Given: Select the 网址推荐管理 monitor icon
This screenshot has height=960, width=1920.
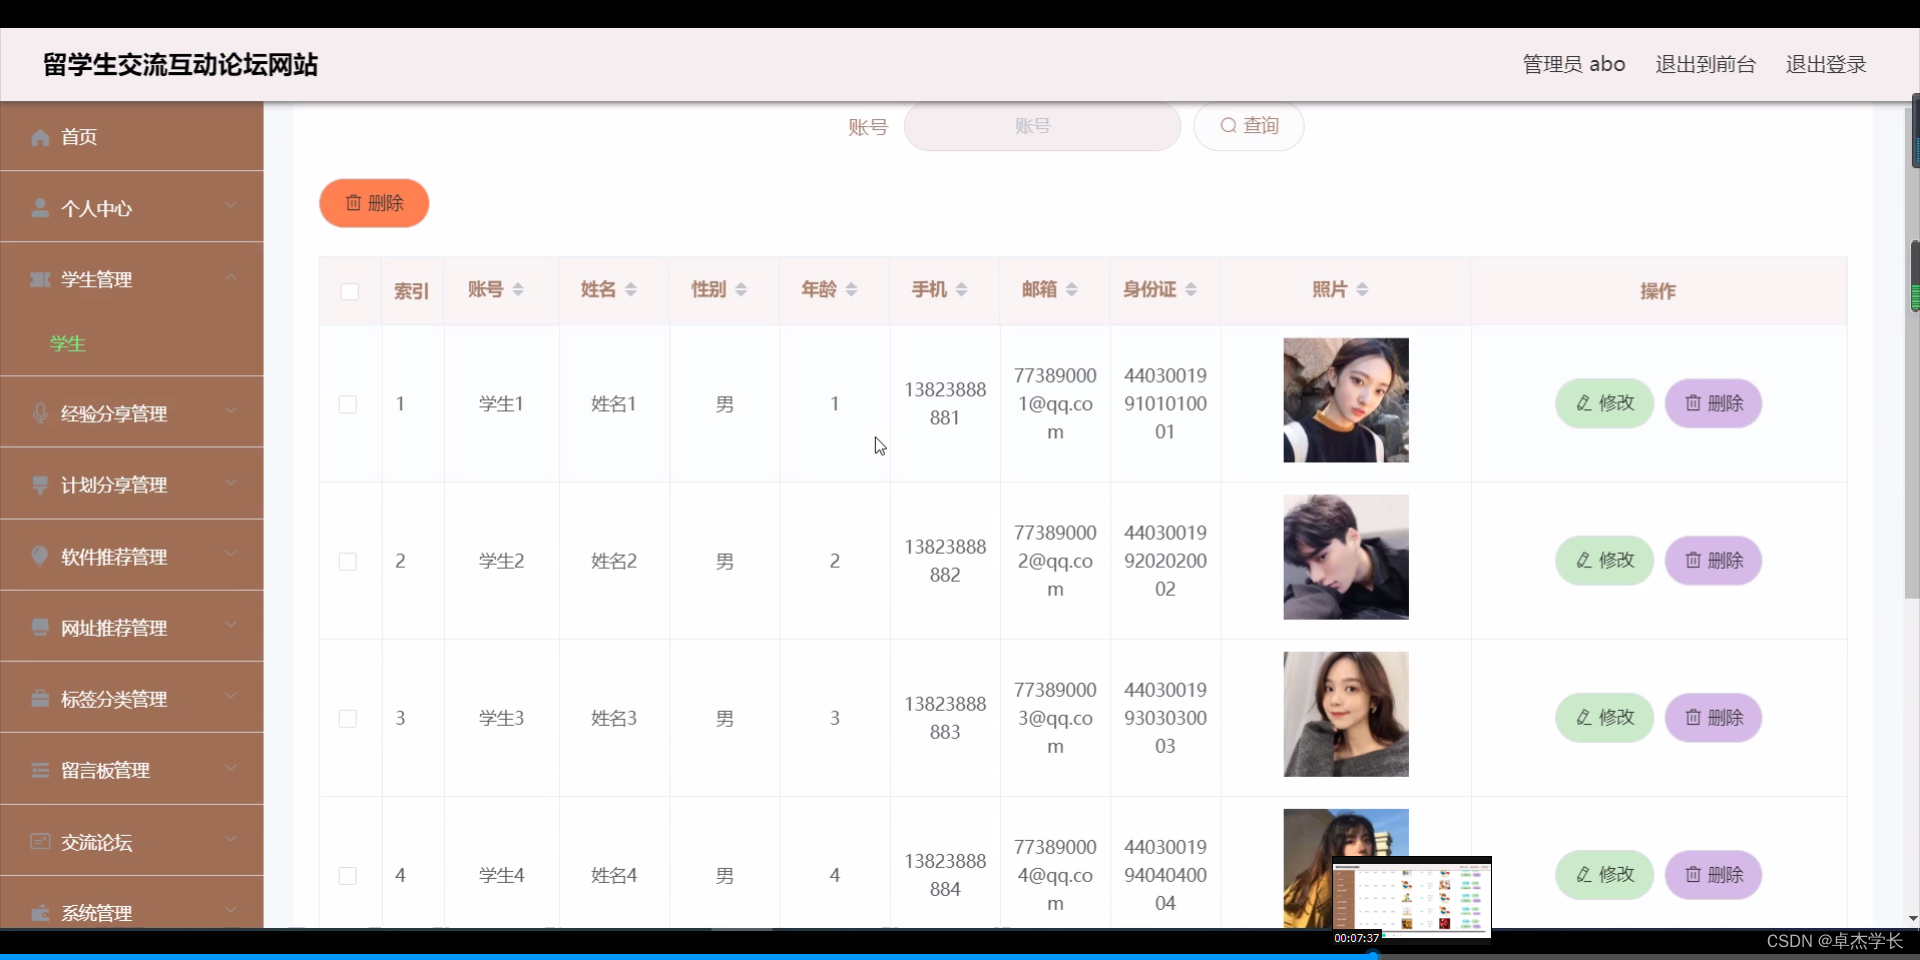Looking at the screenshot, I should (x=40, y=628).
